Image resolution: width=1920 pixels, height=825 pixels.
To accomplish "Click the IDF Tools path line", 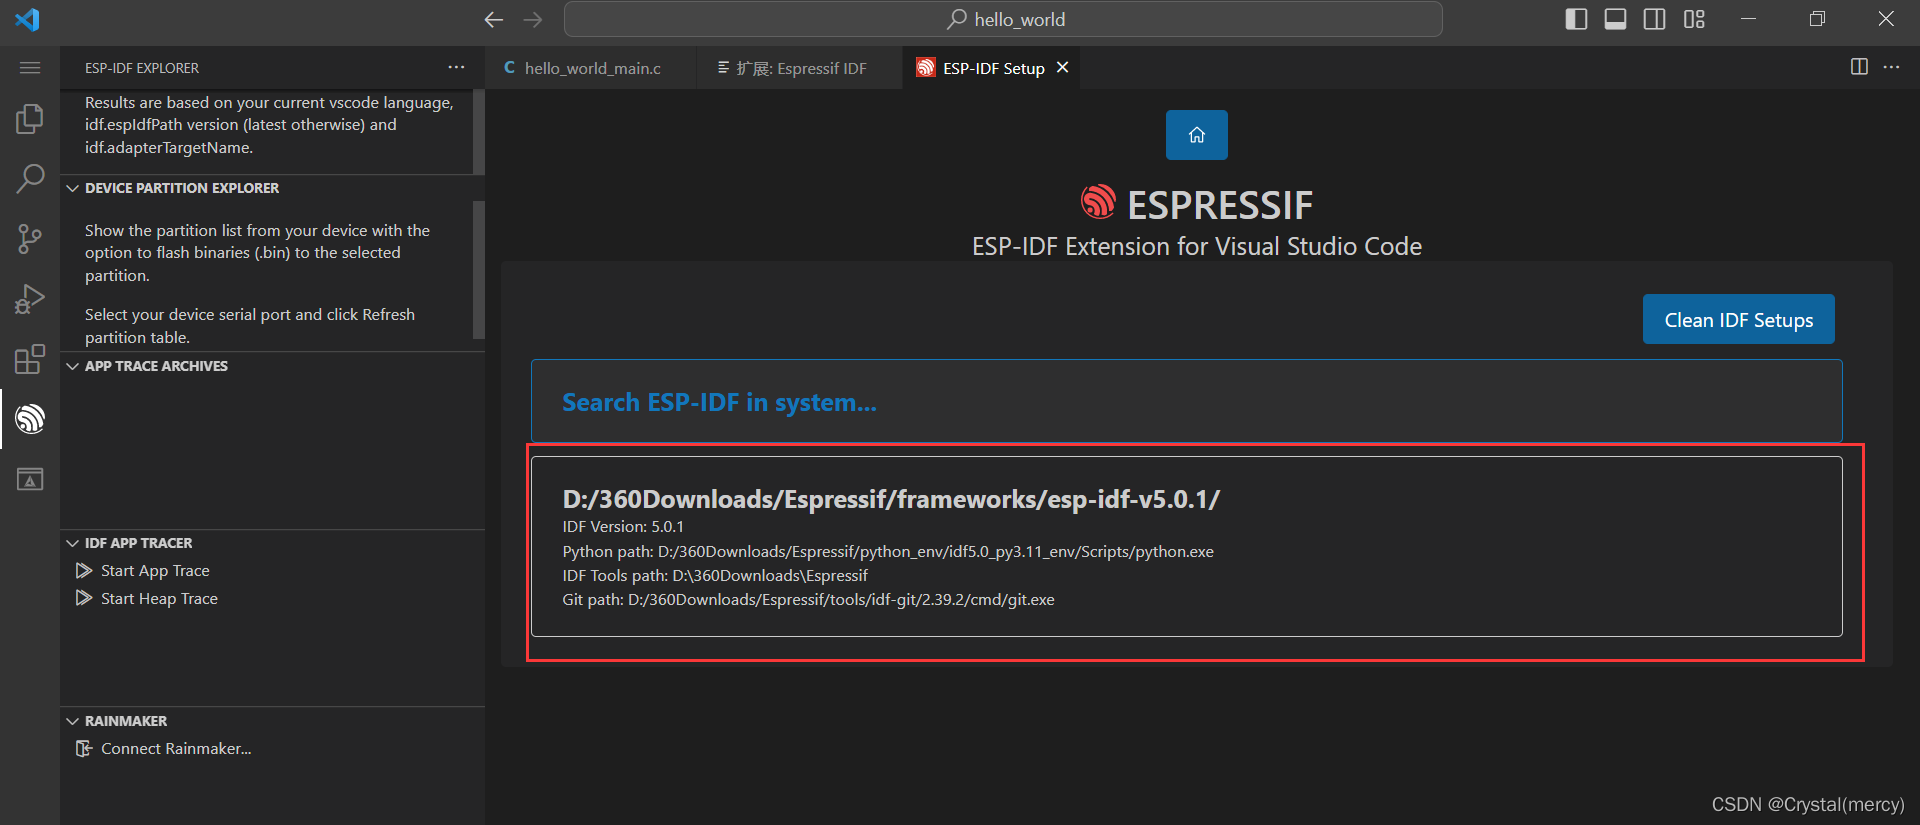I will (715, 576).
